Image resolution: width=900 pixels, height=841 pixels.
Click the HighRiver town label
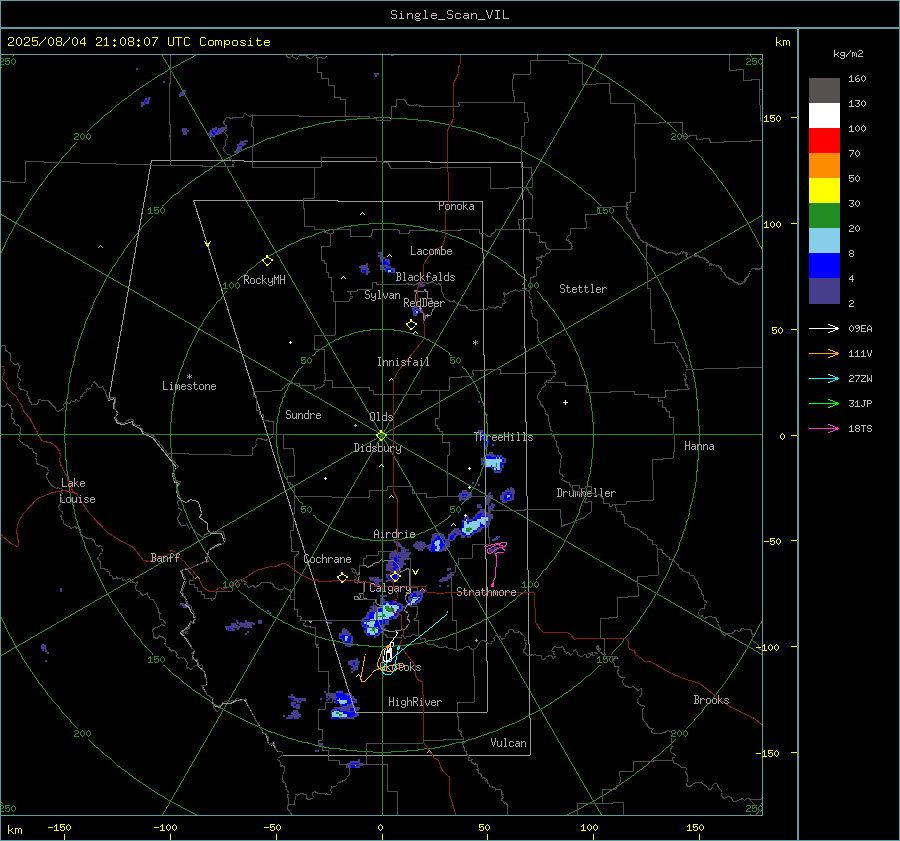(414, 702)
